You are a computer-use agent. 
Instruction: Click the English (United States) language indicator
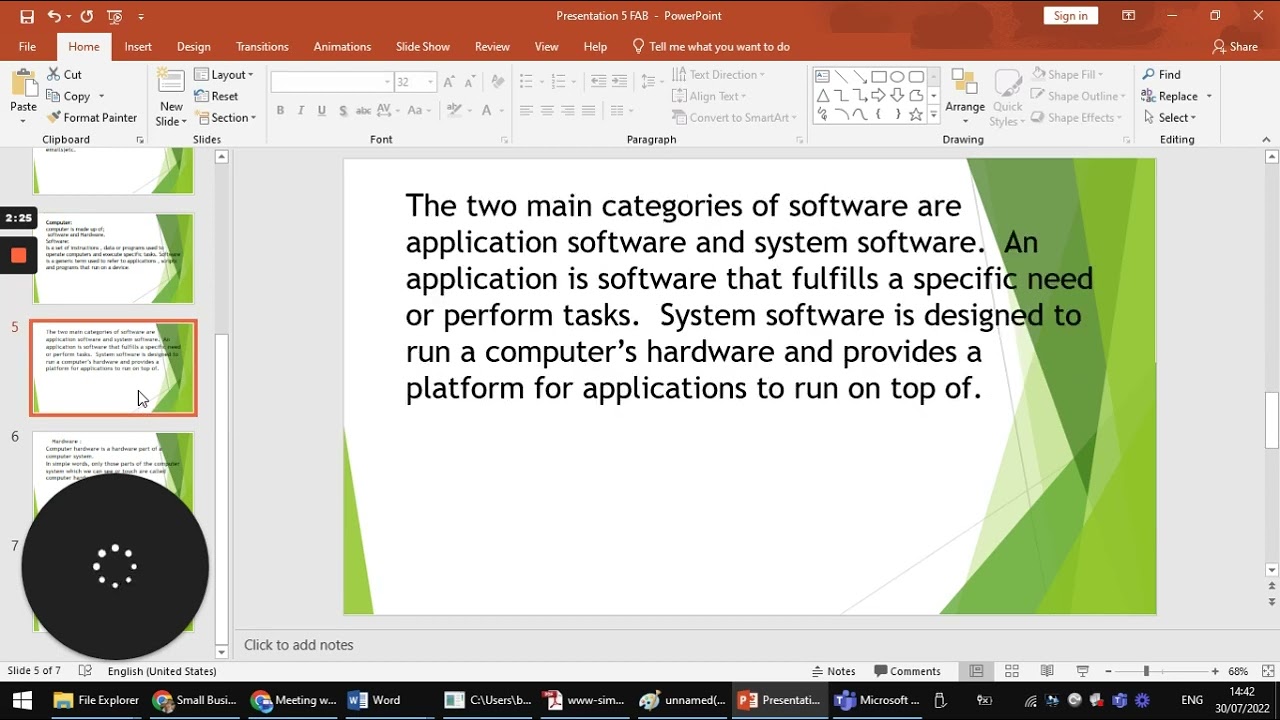[162, 671]
